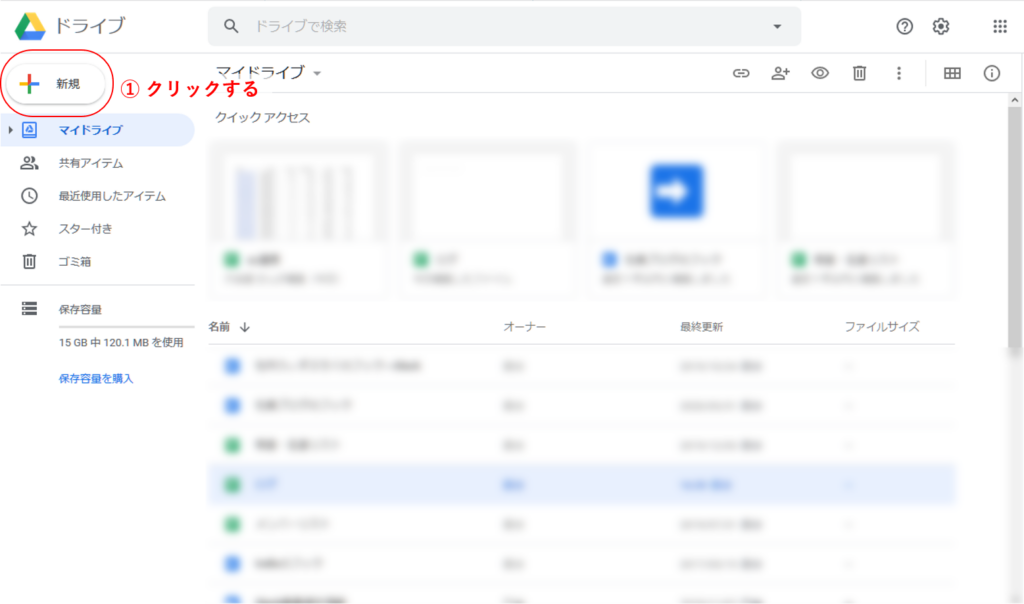Click the get shareable link icon

(x=741, y=73)
